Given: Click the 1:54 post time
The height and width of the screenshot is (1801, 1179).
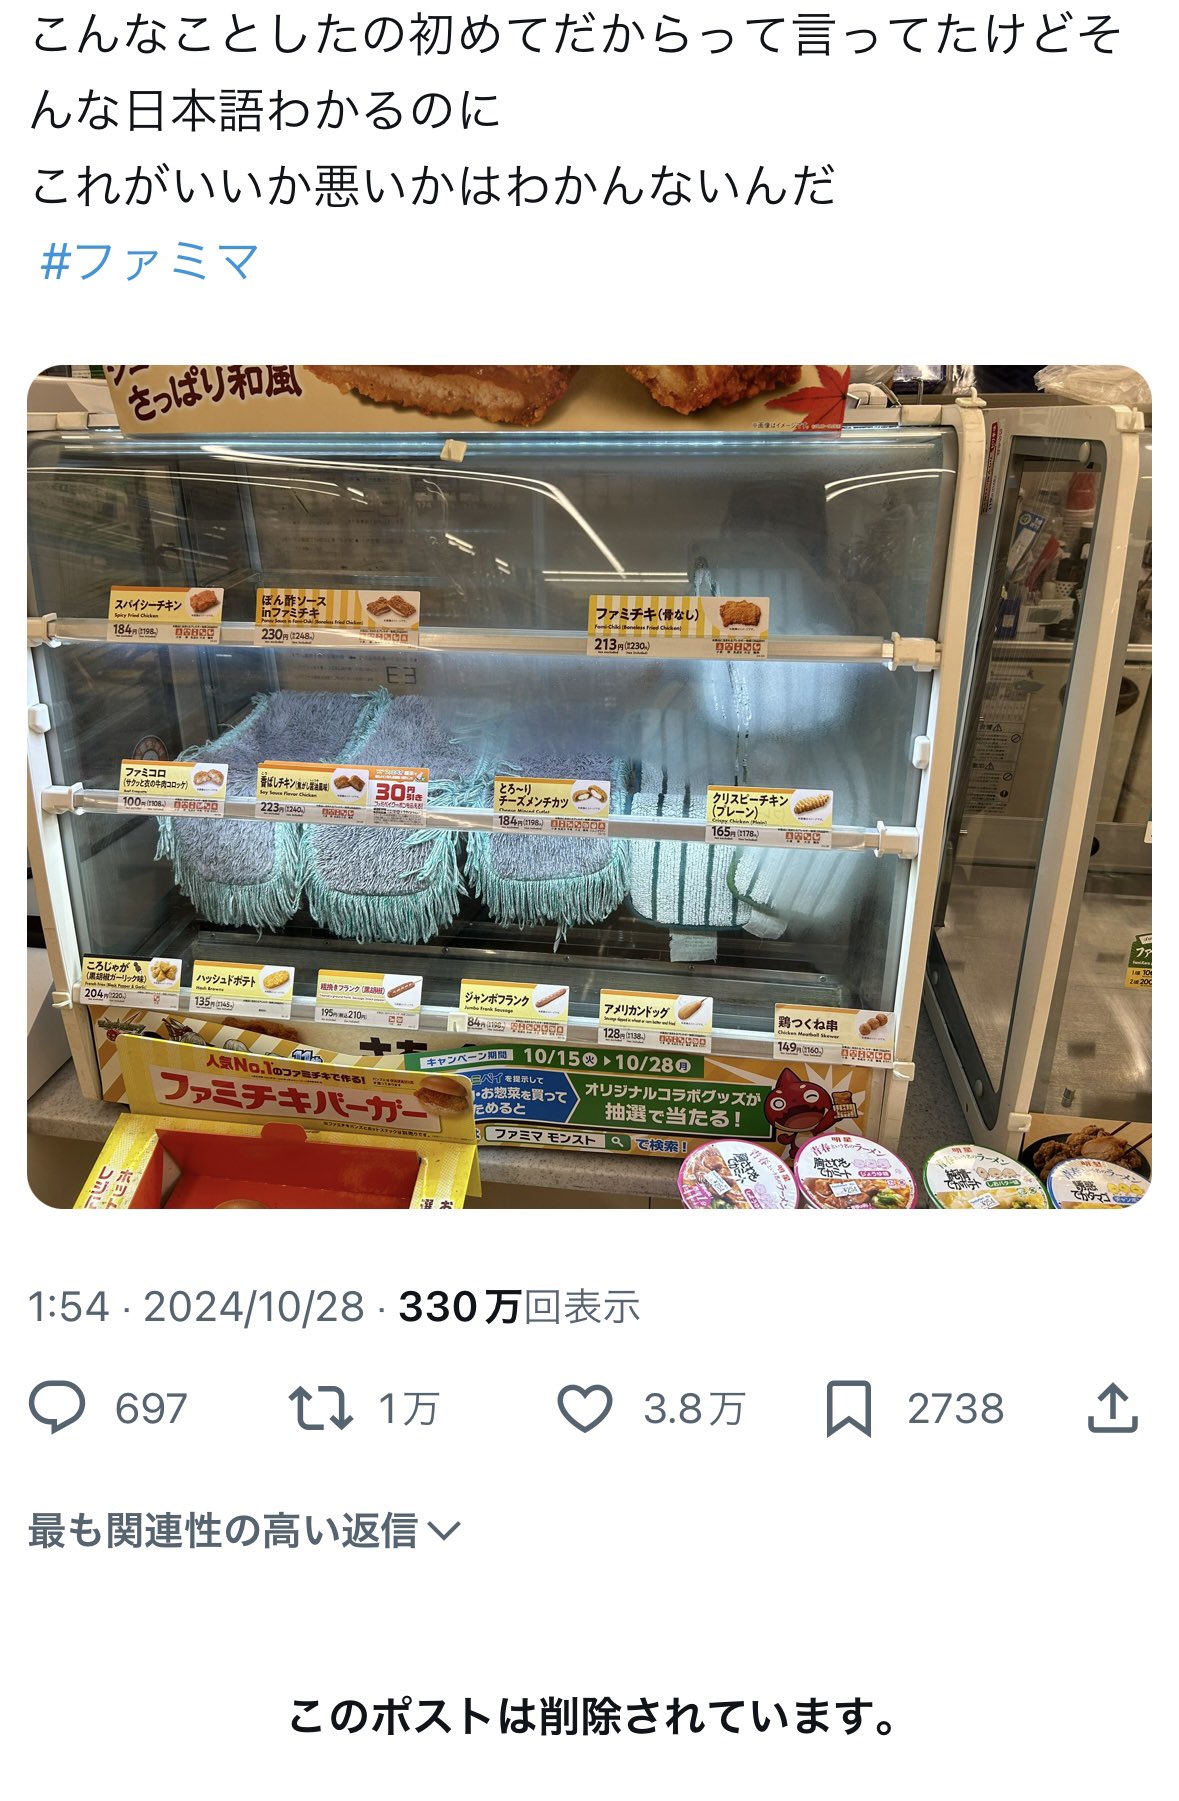Looking at the screenshot, I should point(68,1307).
